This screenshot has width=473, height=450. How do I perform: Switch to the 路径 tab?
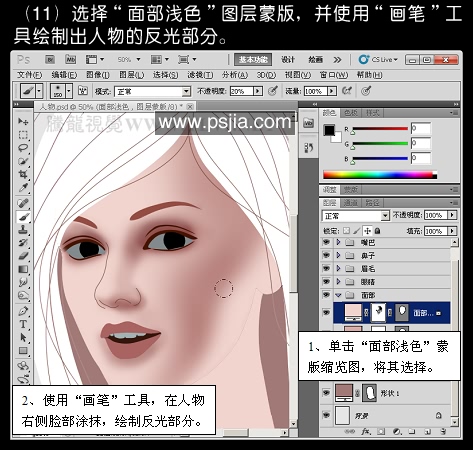tap(372, 203)
